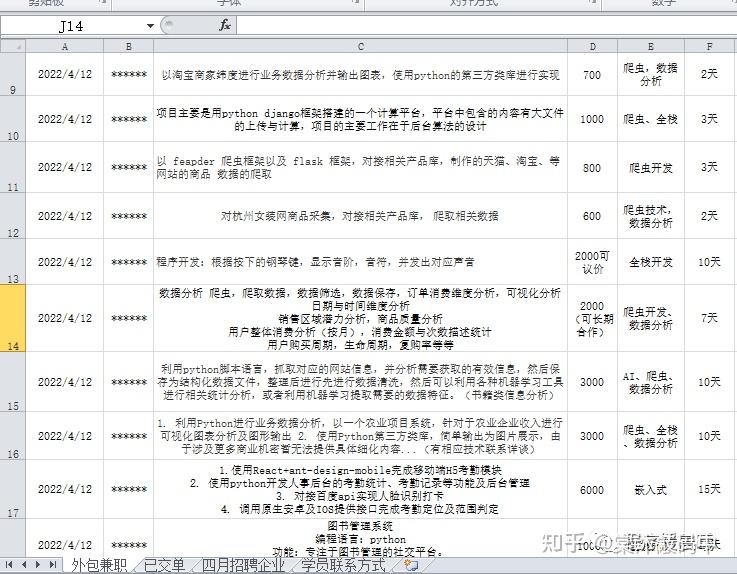
Task: Click the 图书管理系统 description cell
Action: [x=361, y=538]
